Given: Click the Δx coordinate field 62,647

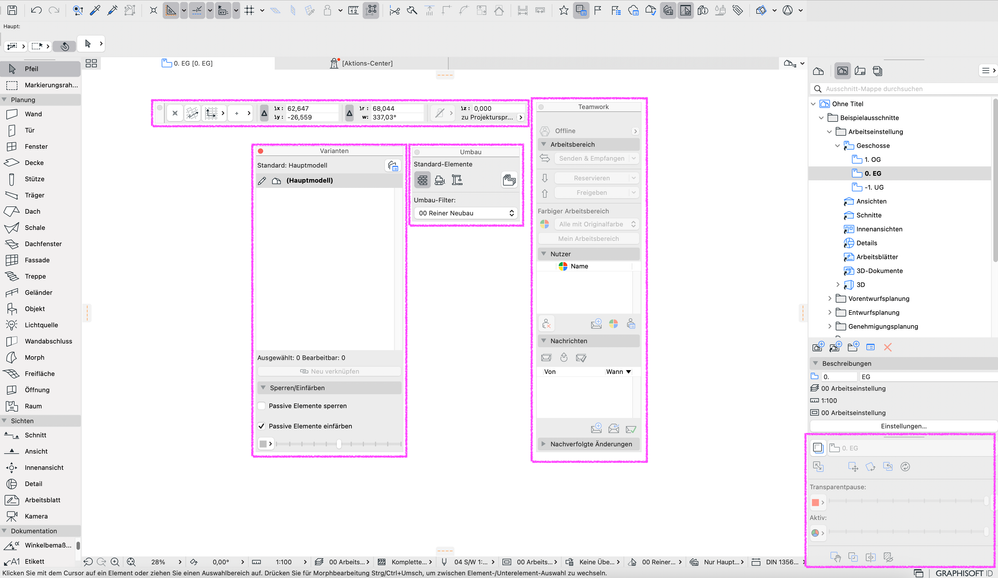Looking at the screenshot, I should coord(312,109).
